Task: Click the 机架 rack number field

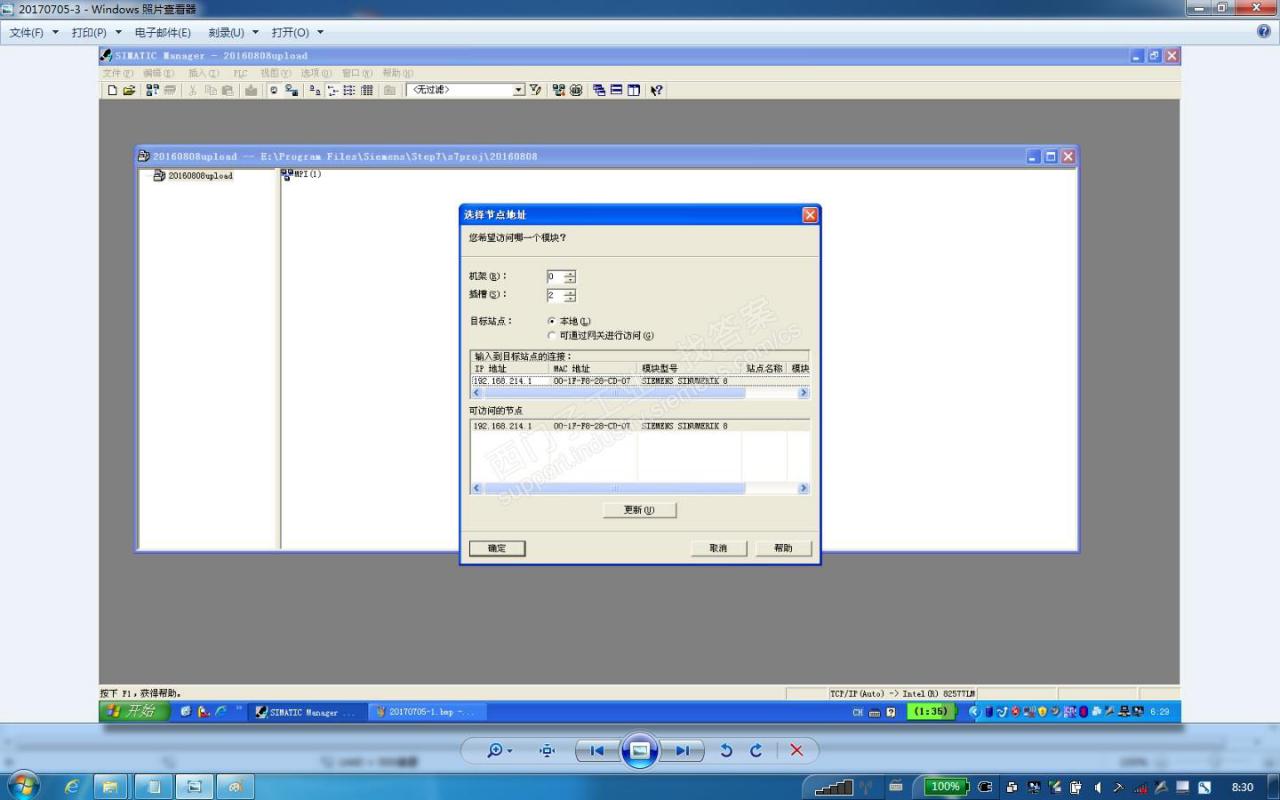Action: click(x=555, y=277)
